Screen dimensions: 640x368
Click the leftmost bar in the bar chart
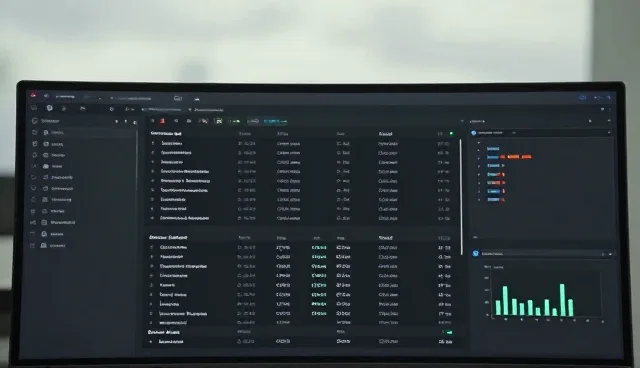(498, 308)
